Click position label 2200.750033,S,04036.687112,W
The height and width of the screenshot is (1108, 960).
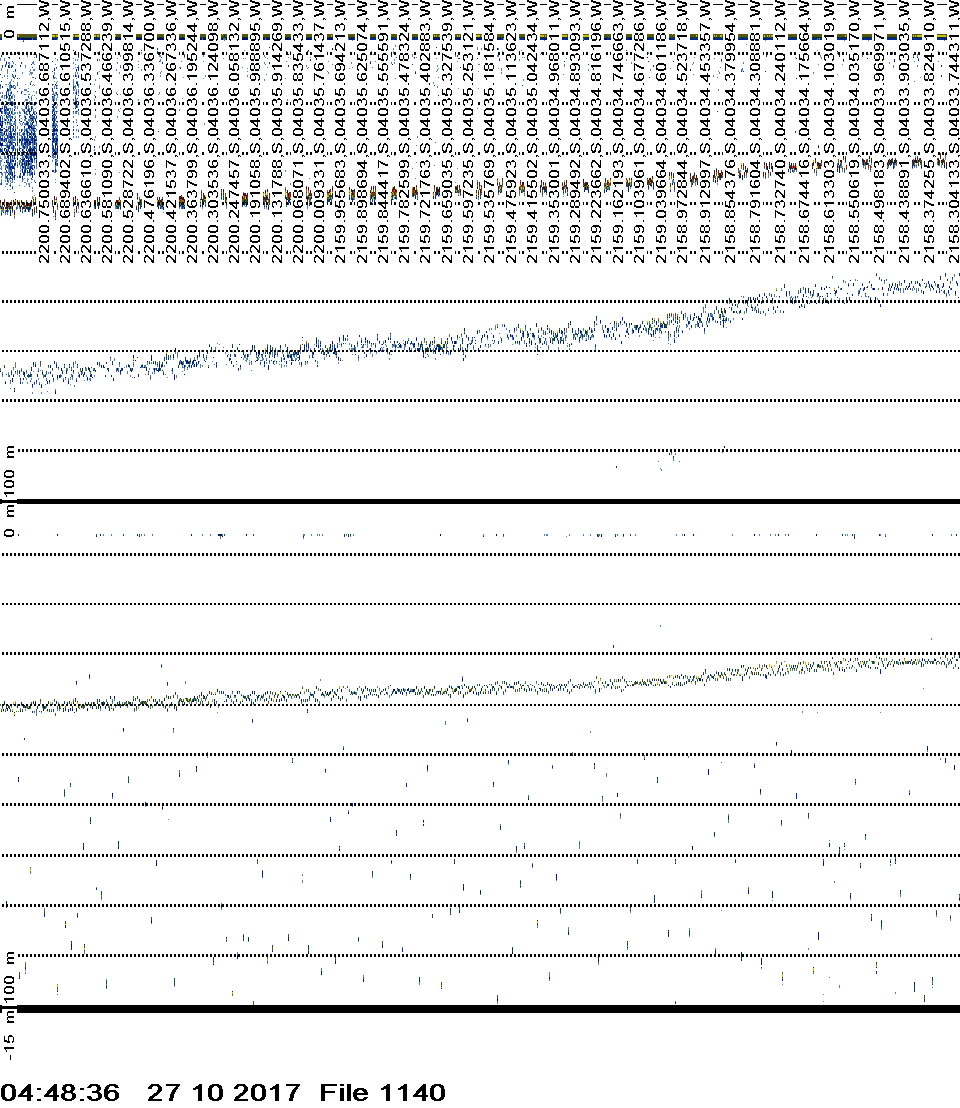click(x=44, y=131)
